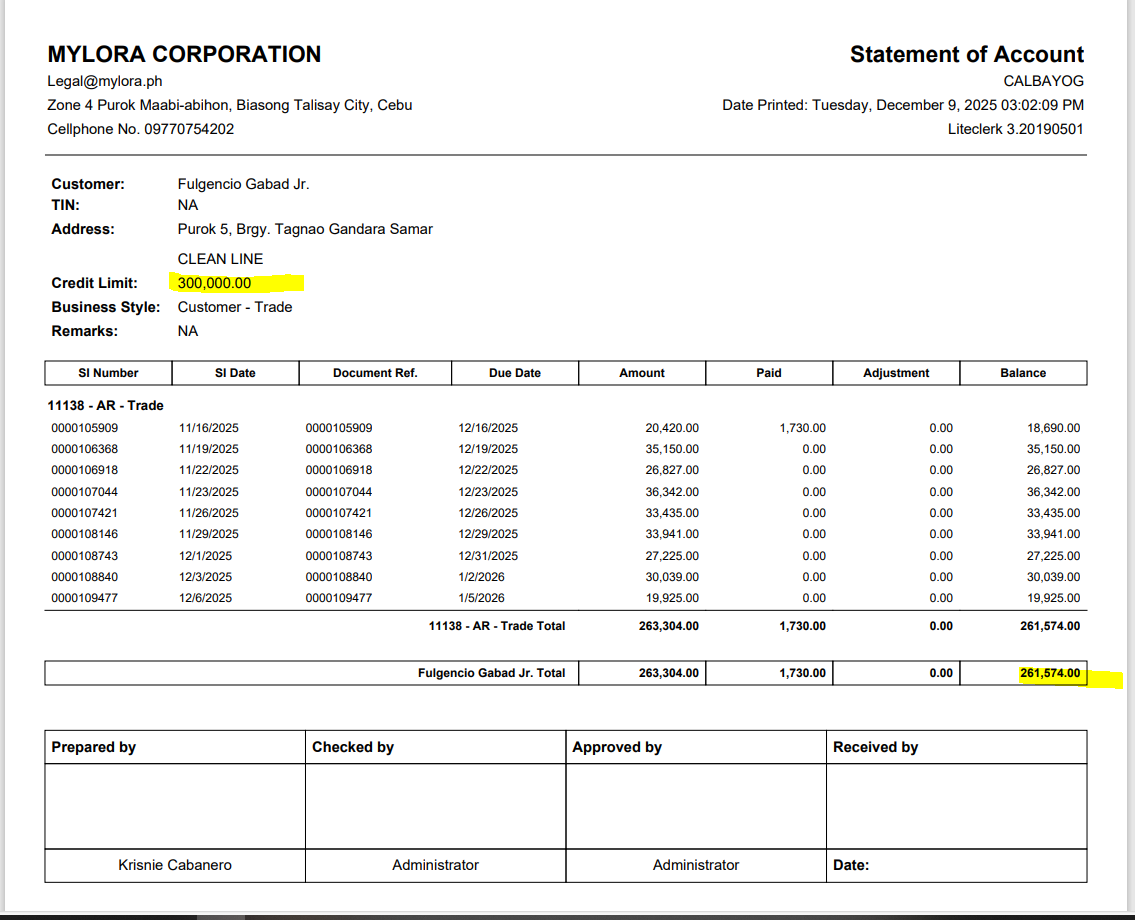Click the Legal@mylora.ph email address
This screenshot has width=1135, height=920.
click(x=105, y=81)
